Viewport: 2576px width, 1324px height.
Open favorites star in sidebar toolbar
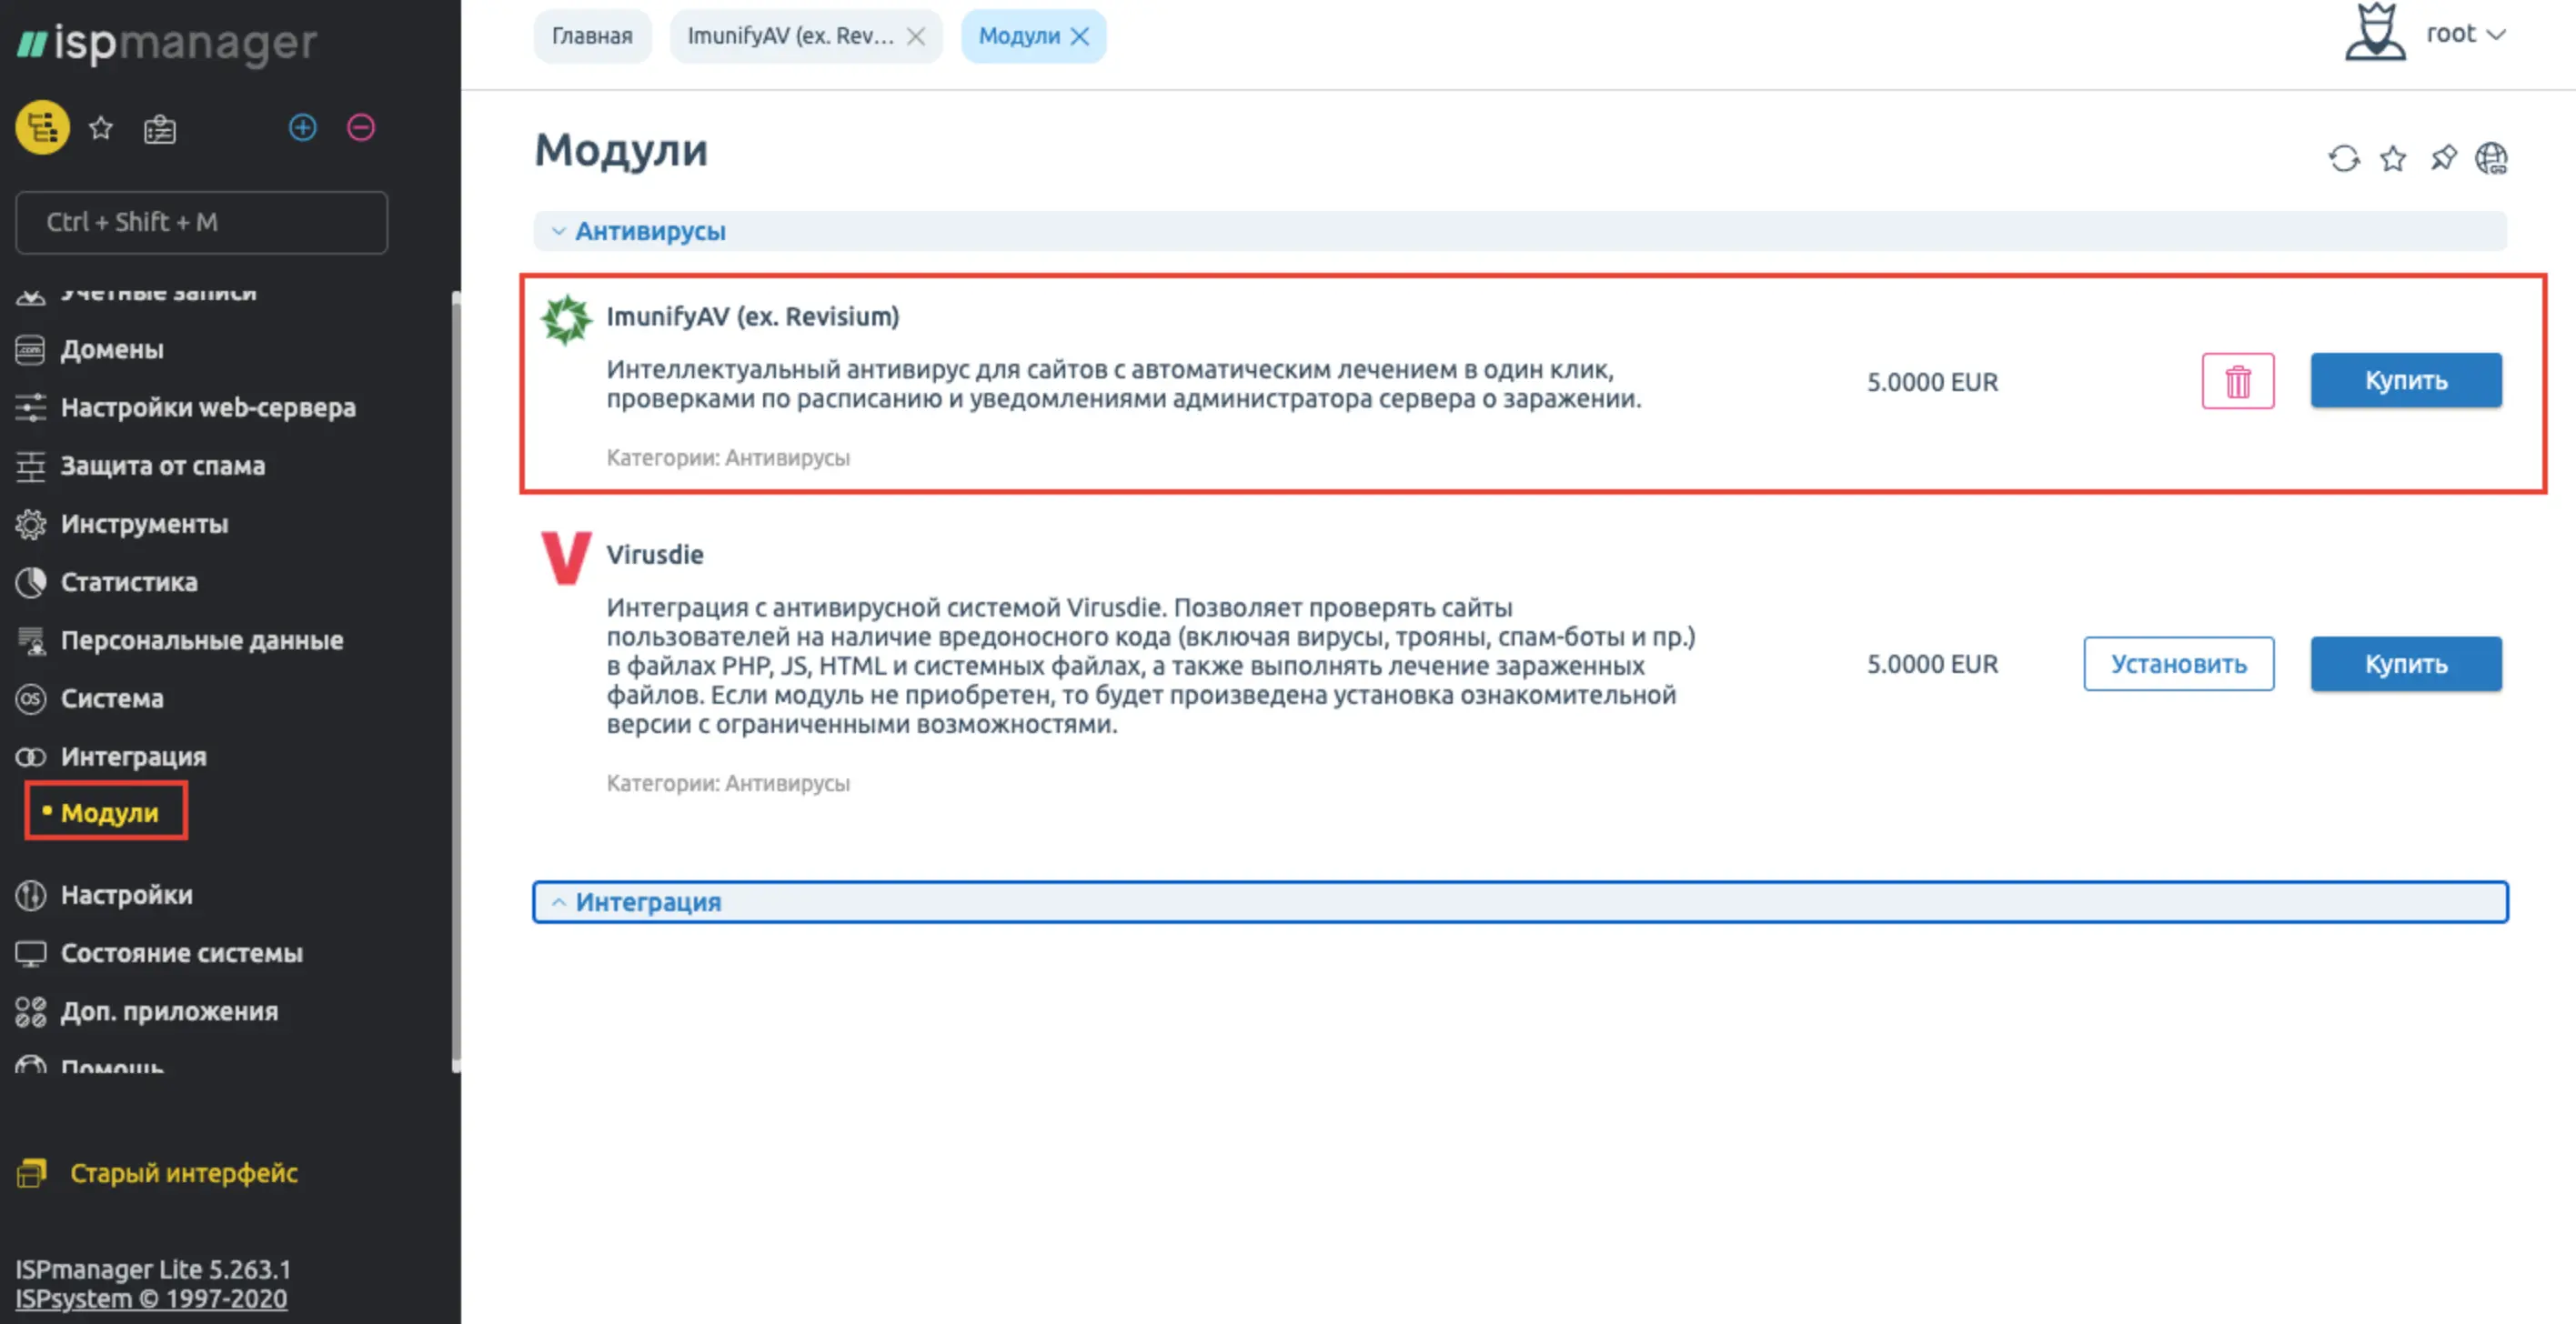[x=101, y=128]
